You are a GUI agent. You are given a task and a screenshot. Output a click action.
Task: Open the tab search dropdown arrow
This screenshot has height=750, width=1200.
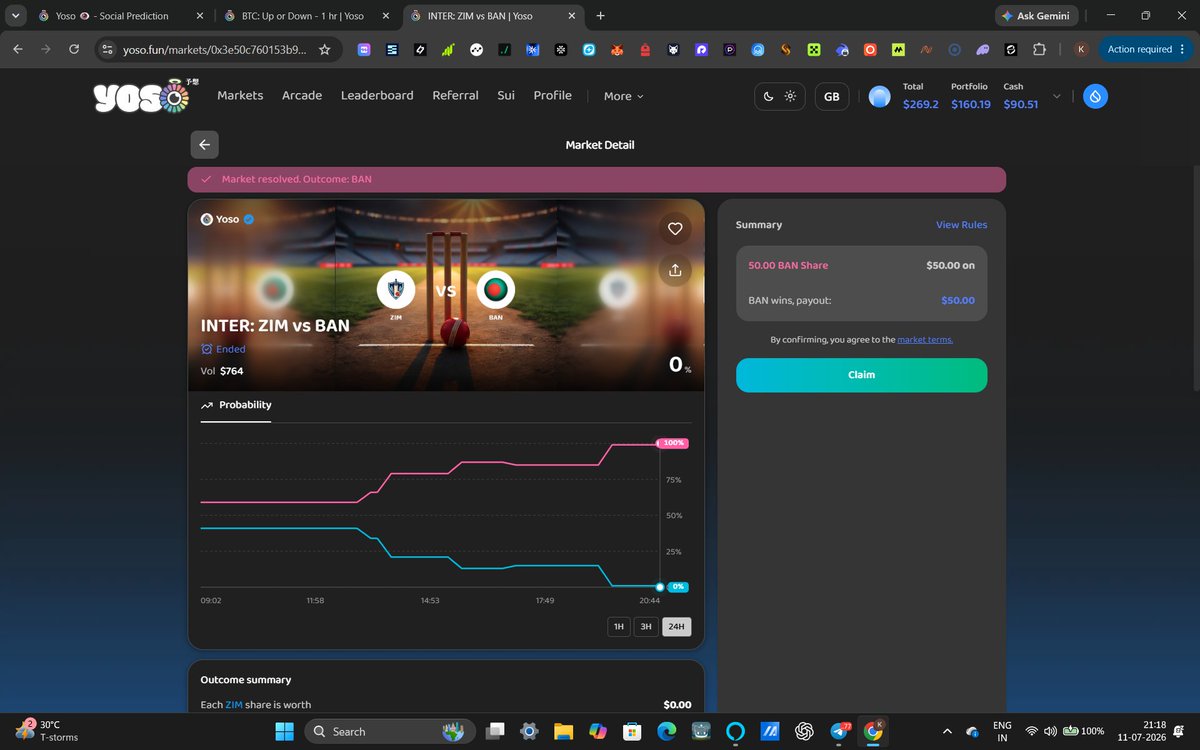coord(15,16)
